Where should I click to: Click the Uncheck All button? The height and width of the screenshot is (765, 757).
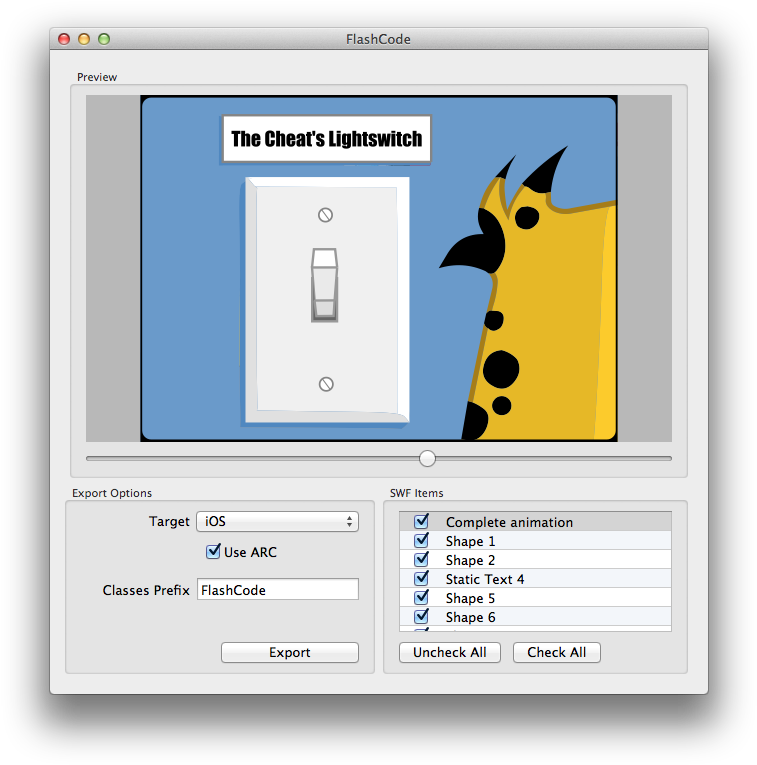[x=450, y=652]
